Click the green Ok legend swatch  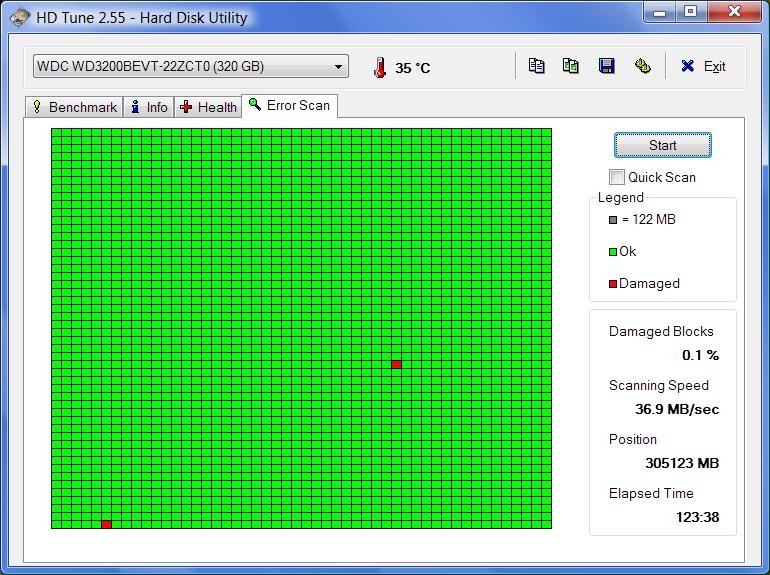click(613, 252)
